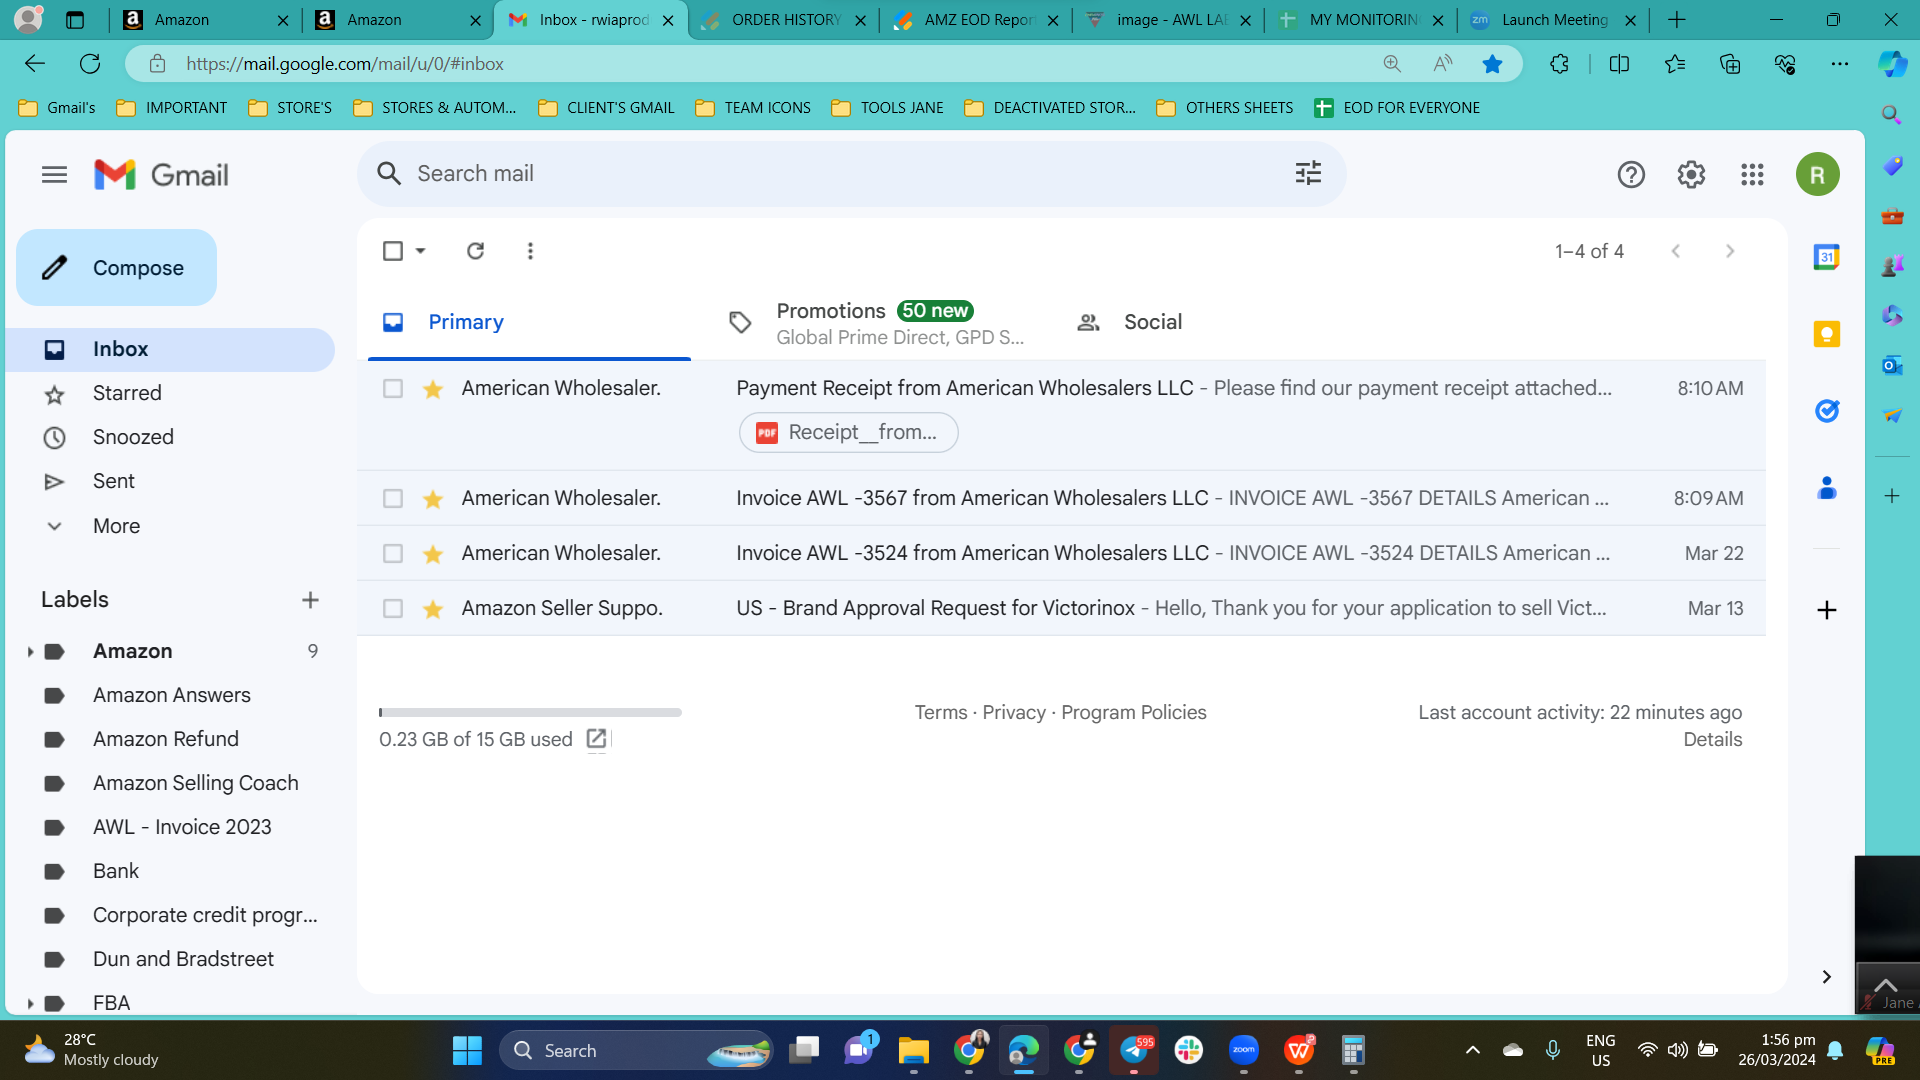
Task: View account activity Details
Action: (x=1713, y=740)
